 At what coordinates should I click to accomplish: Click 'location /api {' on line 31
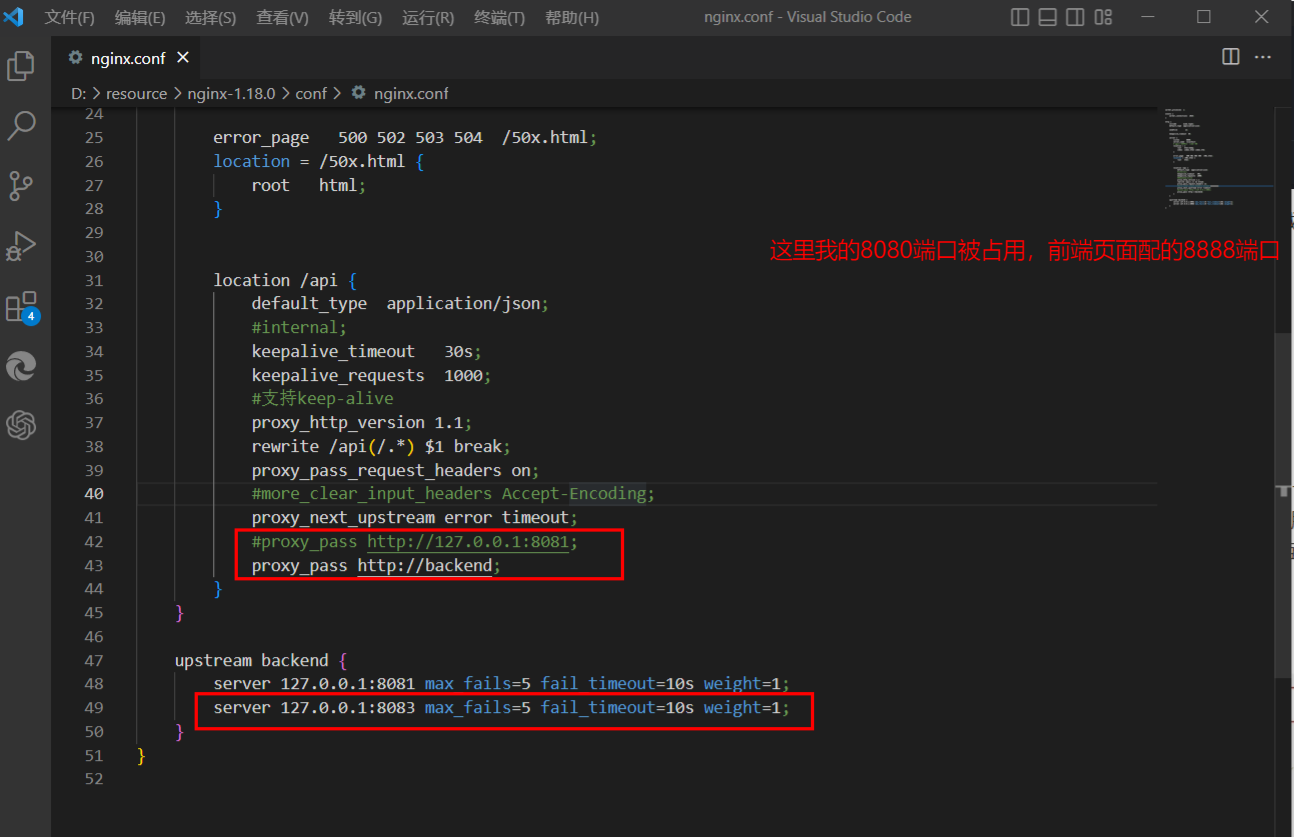coord(285,280)
